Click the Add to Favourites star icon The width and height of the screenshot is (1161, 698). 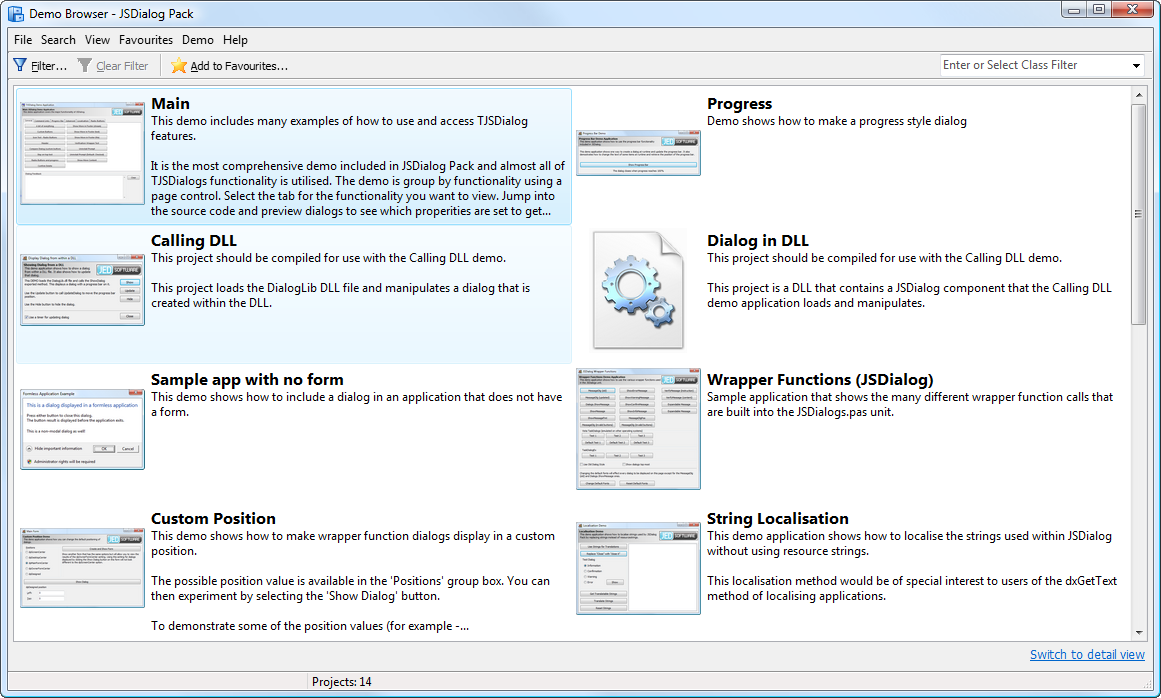(x=179, y=65)
